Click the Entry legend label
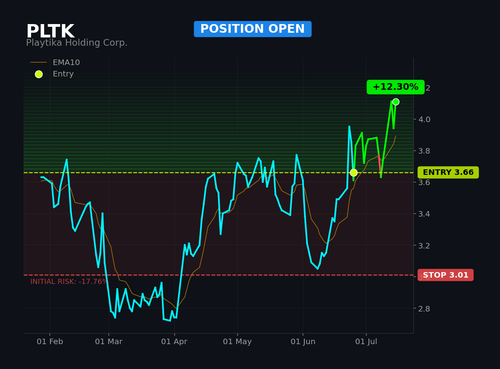 click(63, 74)
